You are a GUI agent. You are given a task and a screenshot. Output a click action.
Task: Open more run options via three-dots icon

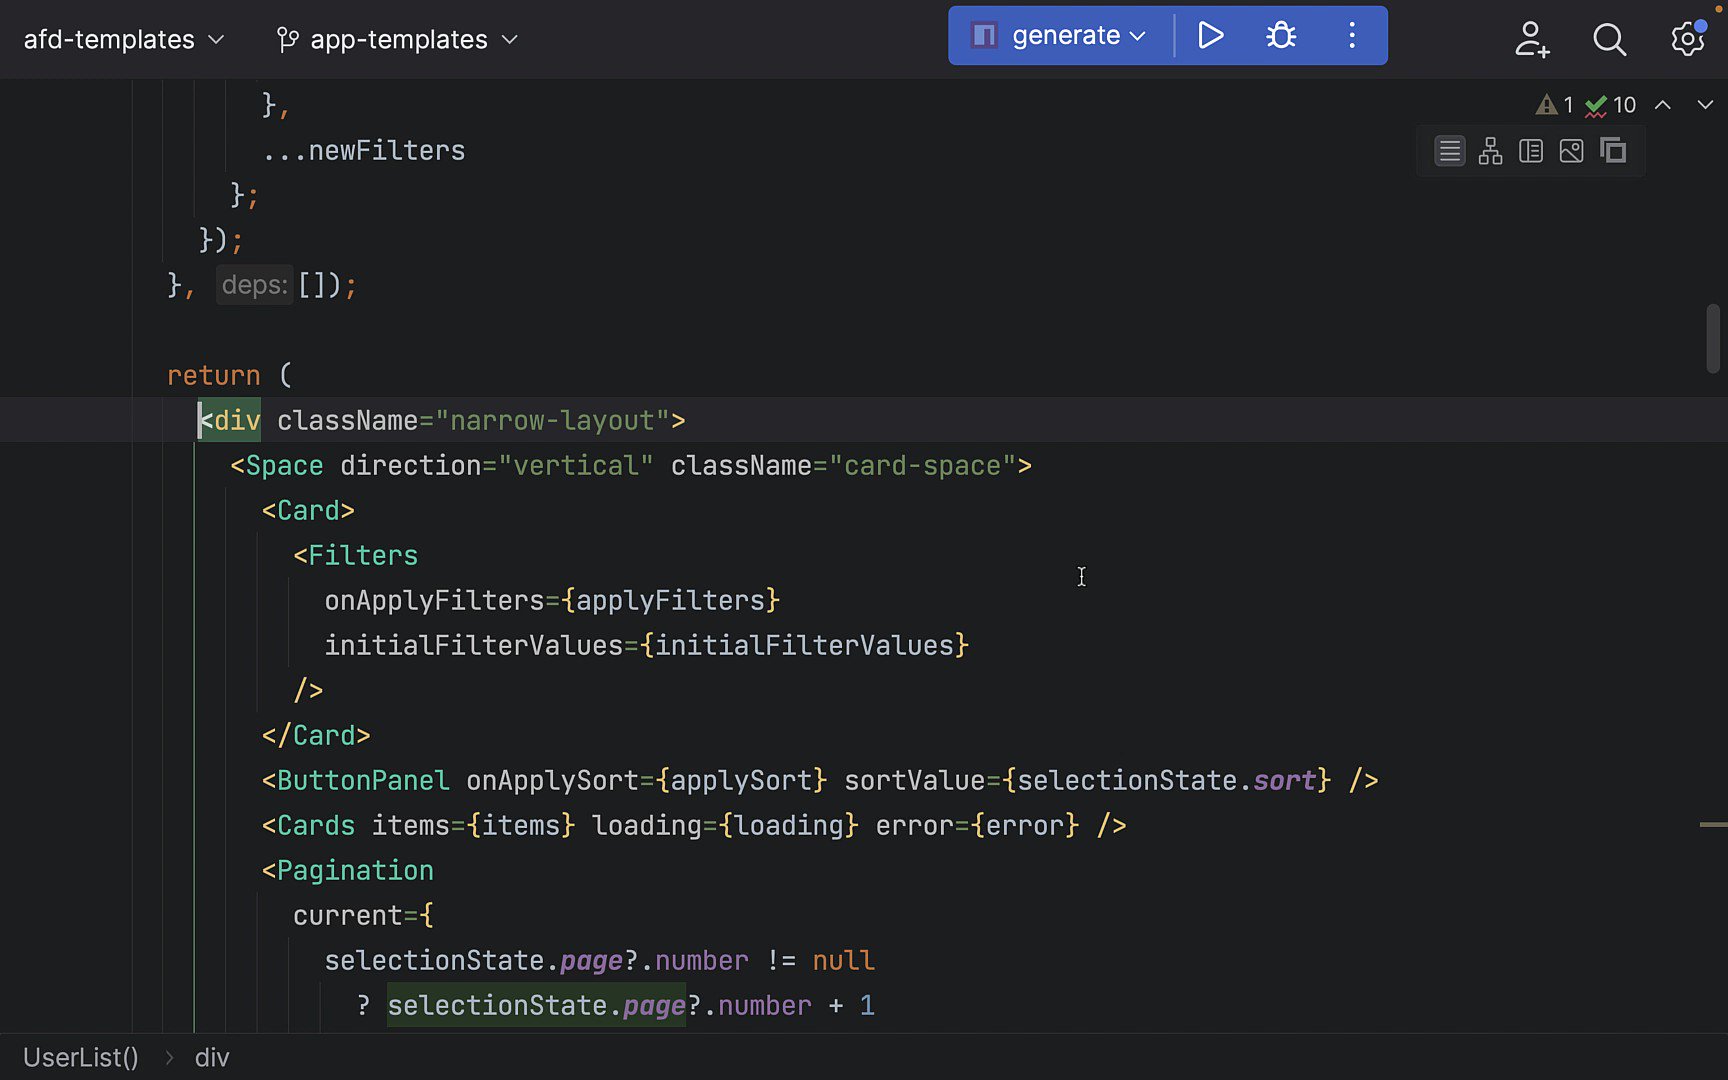1351,35
